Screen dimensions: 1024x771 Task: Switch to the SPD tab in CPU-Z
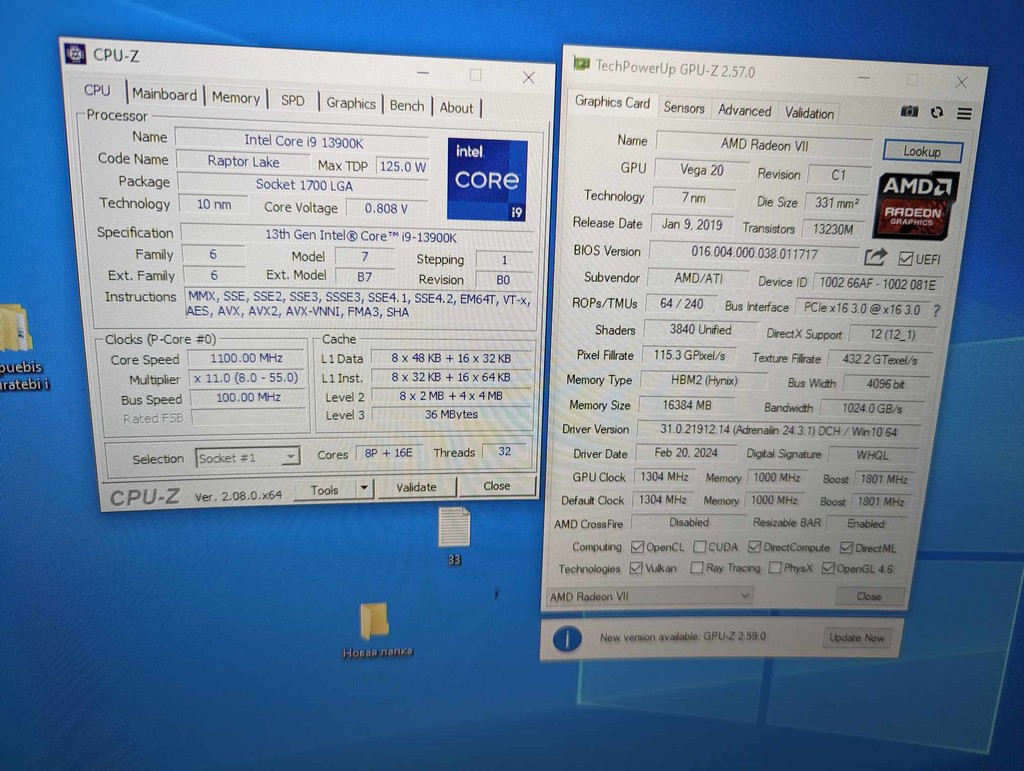click(293, 101)
